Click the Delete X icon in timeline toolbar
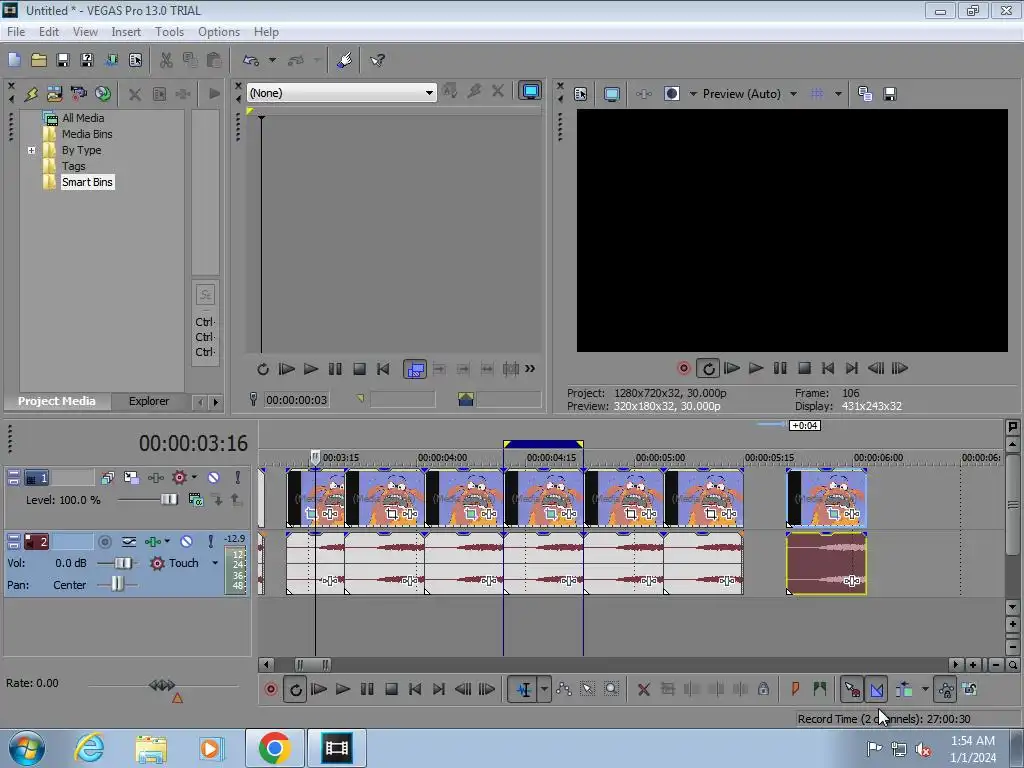 (643, 690)
